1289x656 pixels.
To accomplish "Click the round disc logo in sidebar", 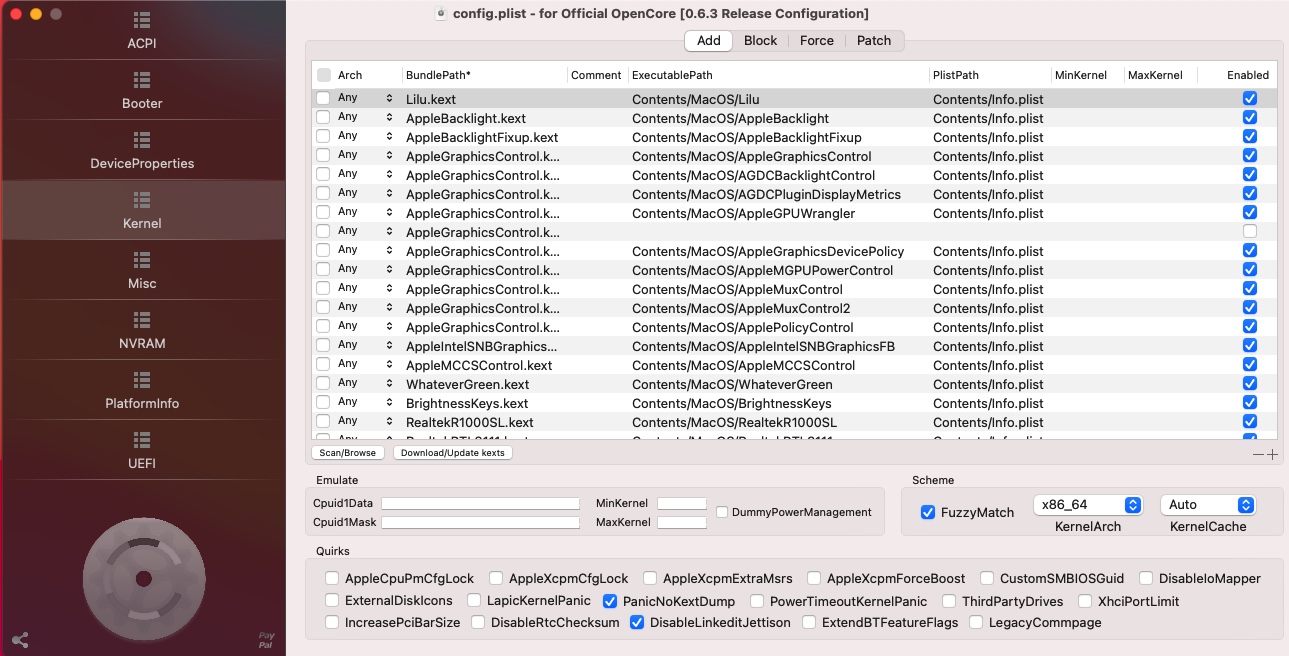I will (x=143, y=578).
